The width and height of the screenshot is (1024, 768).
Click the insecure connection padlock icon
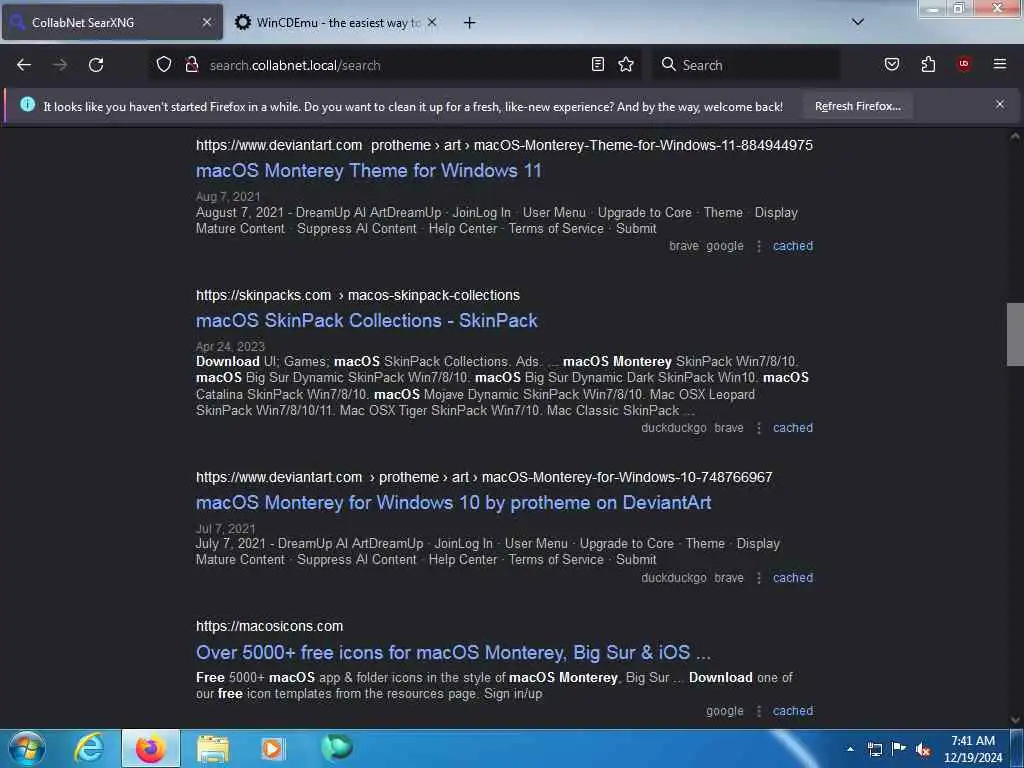(191, 64)
